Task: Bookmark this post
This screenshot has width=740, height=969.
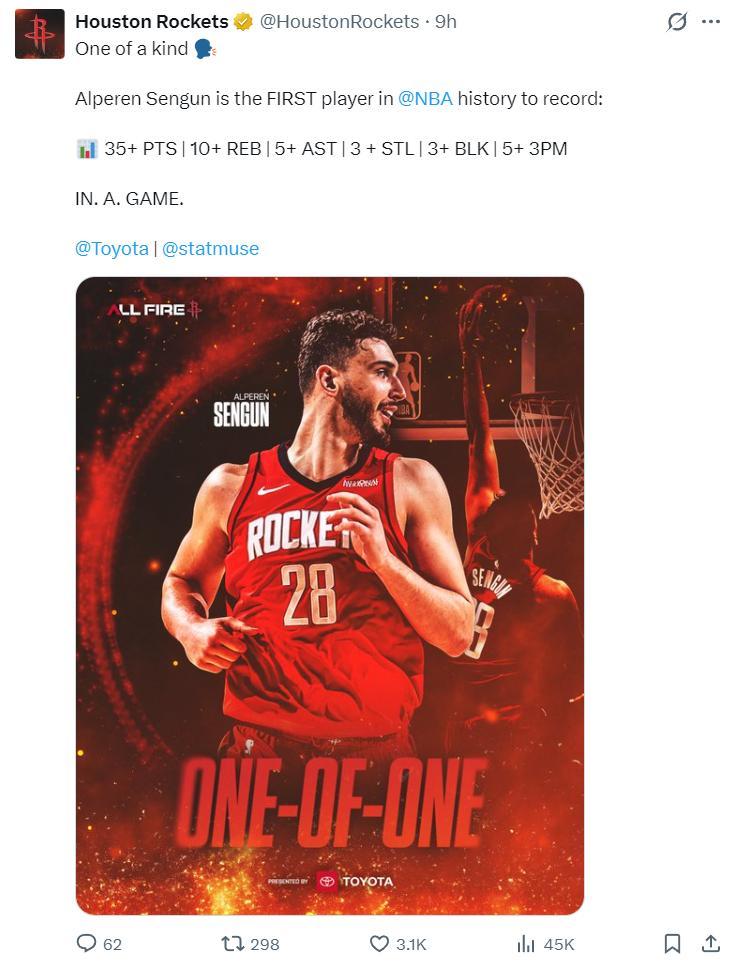Action: (672, 944)
